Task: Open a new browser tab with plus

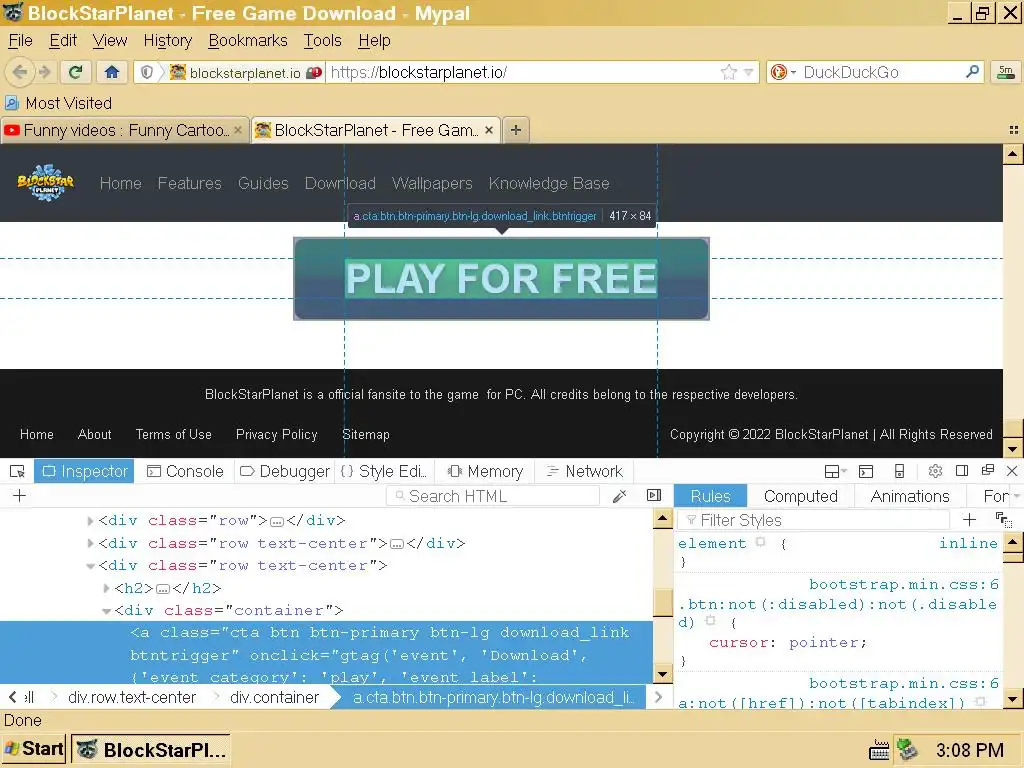Action: (x=516, y=130)
